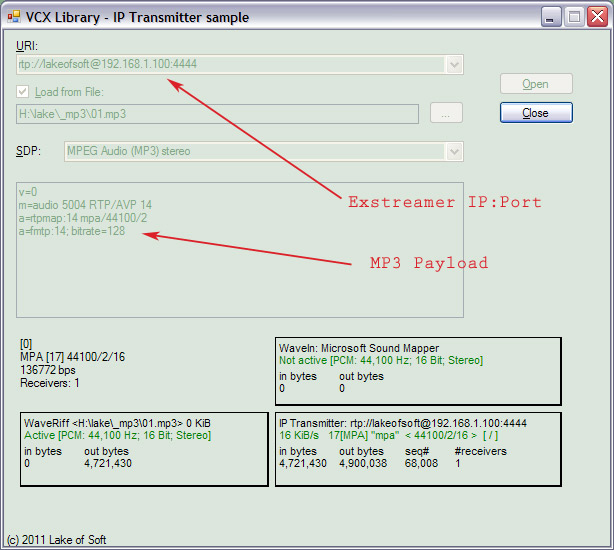Click the SDP: label
This screenshot has height=550, width=614.
[29, 151]
